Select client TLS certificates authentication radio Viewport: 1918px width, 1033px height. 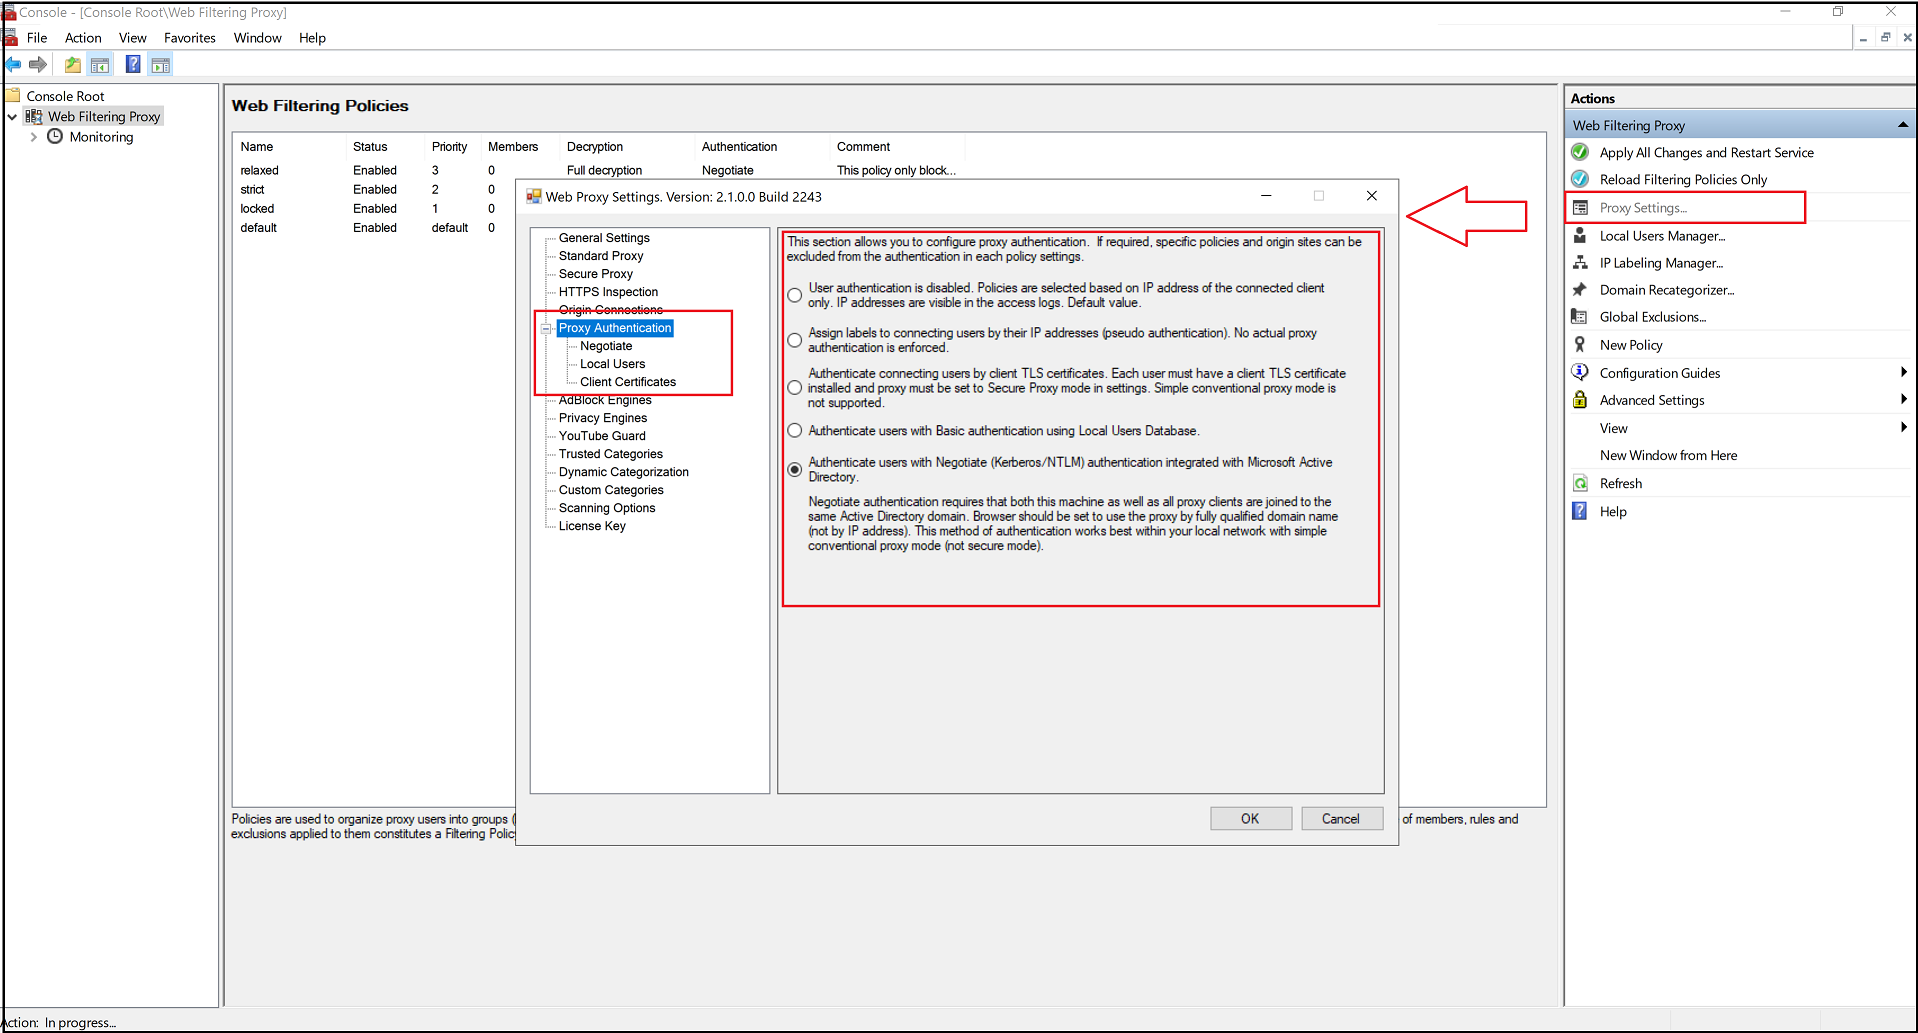(x=795, y=388)
